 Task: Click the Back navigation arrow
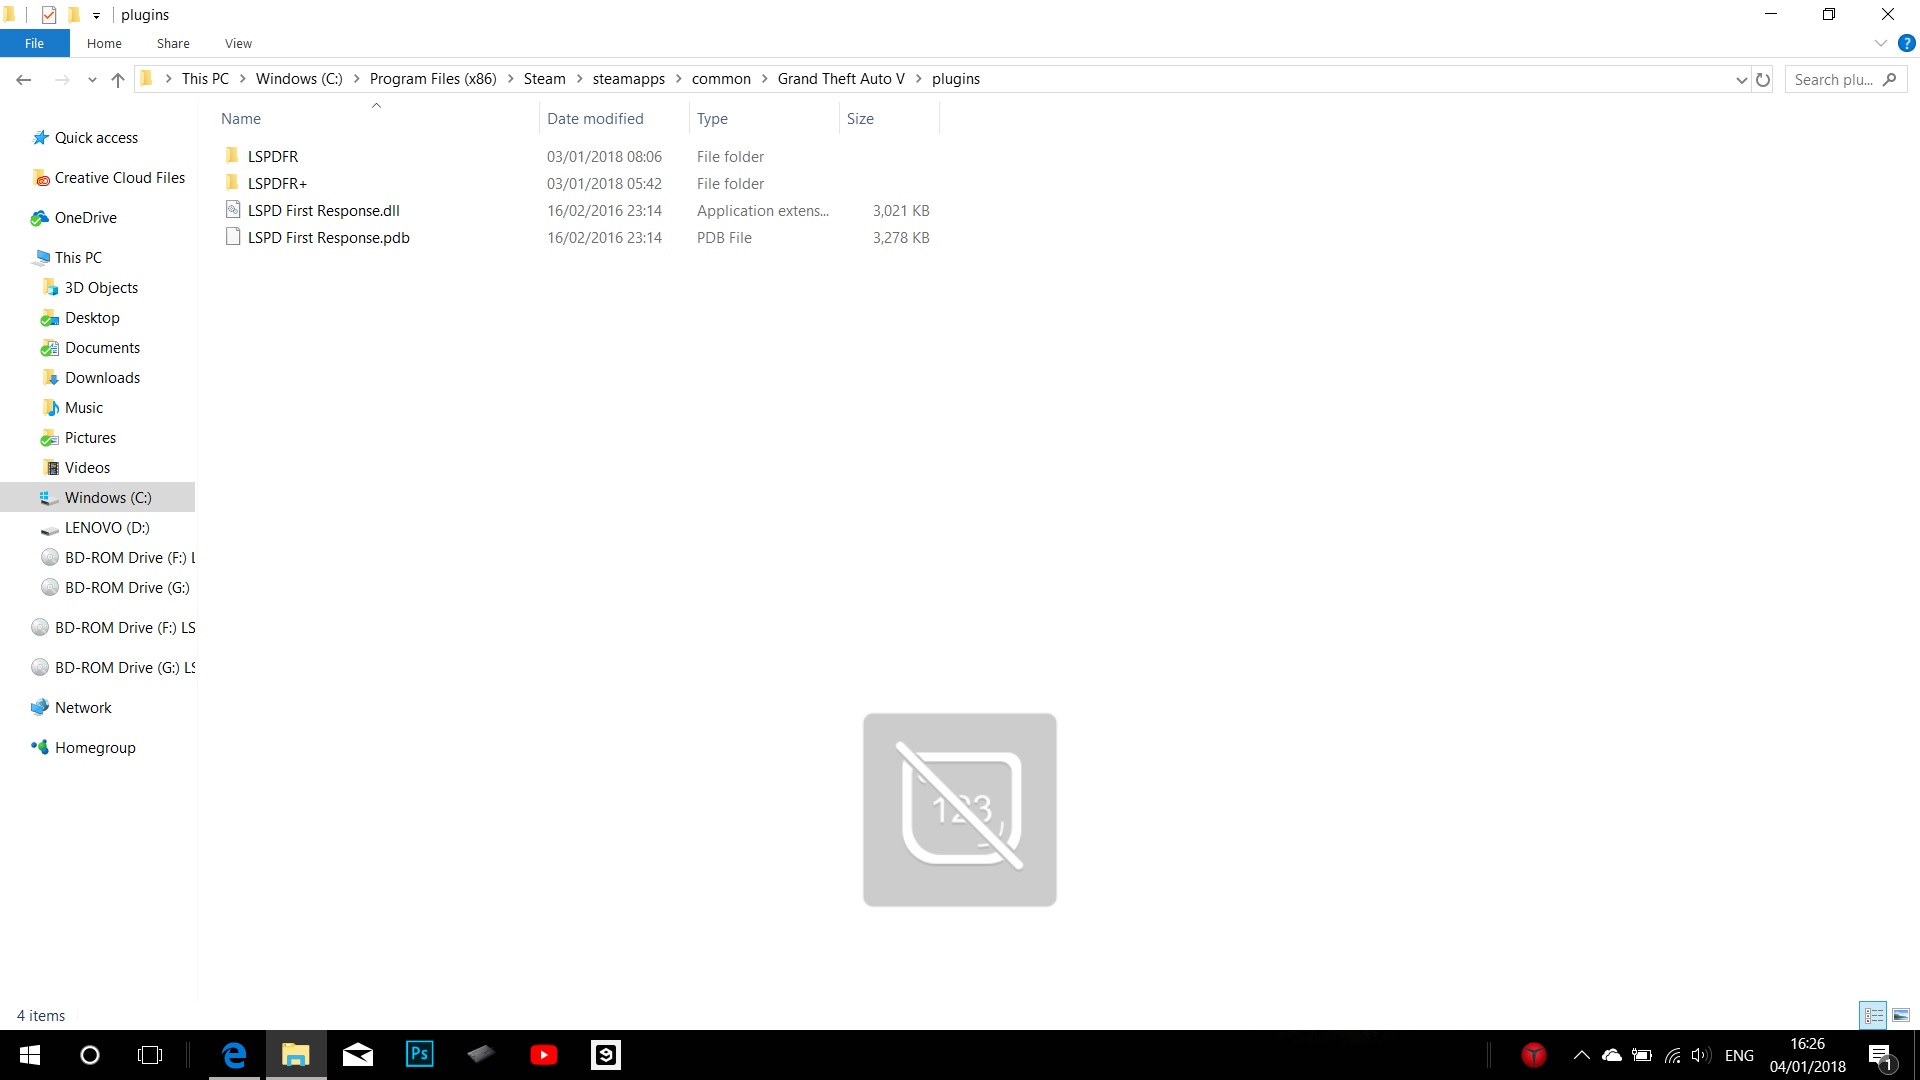pyautogui.click(x=24, y=79)
